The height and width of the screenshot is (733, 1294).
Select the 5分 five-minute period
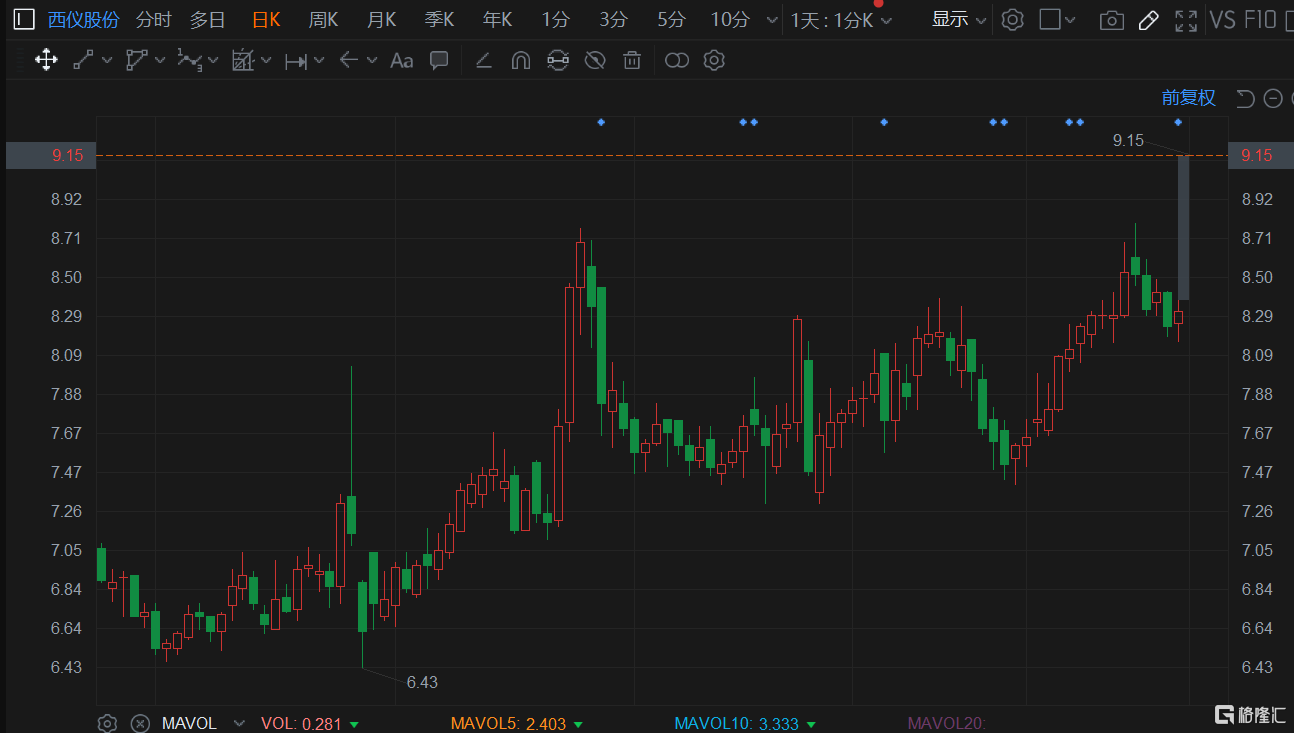(x=672, y=20)
